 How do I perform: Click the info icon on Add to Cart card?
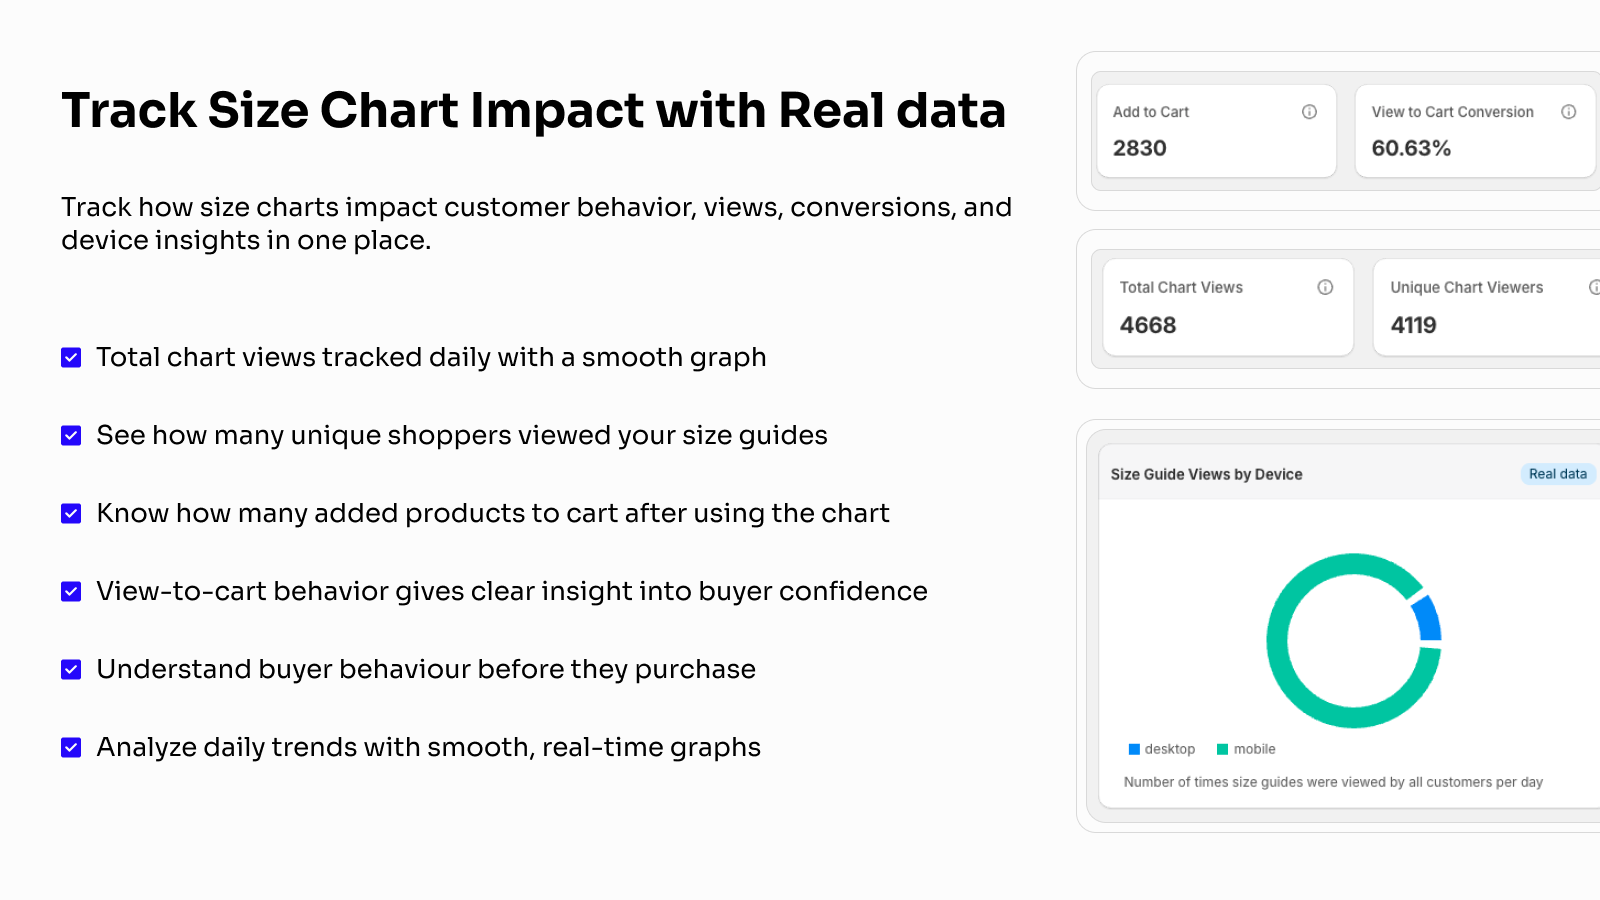click(1309, 112)
